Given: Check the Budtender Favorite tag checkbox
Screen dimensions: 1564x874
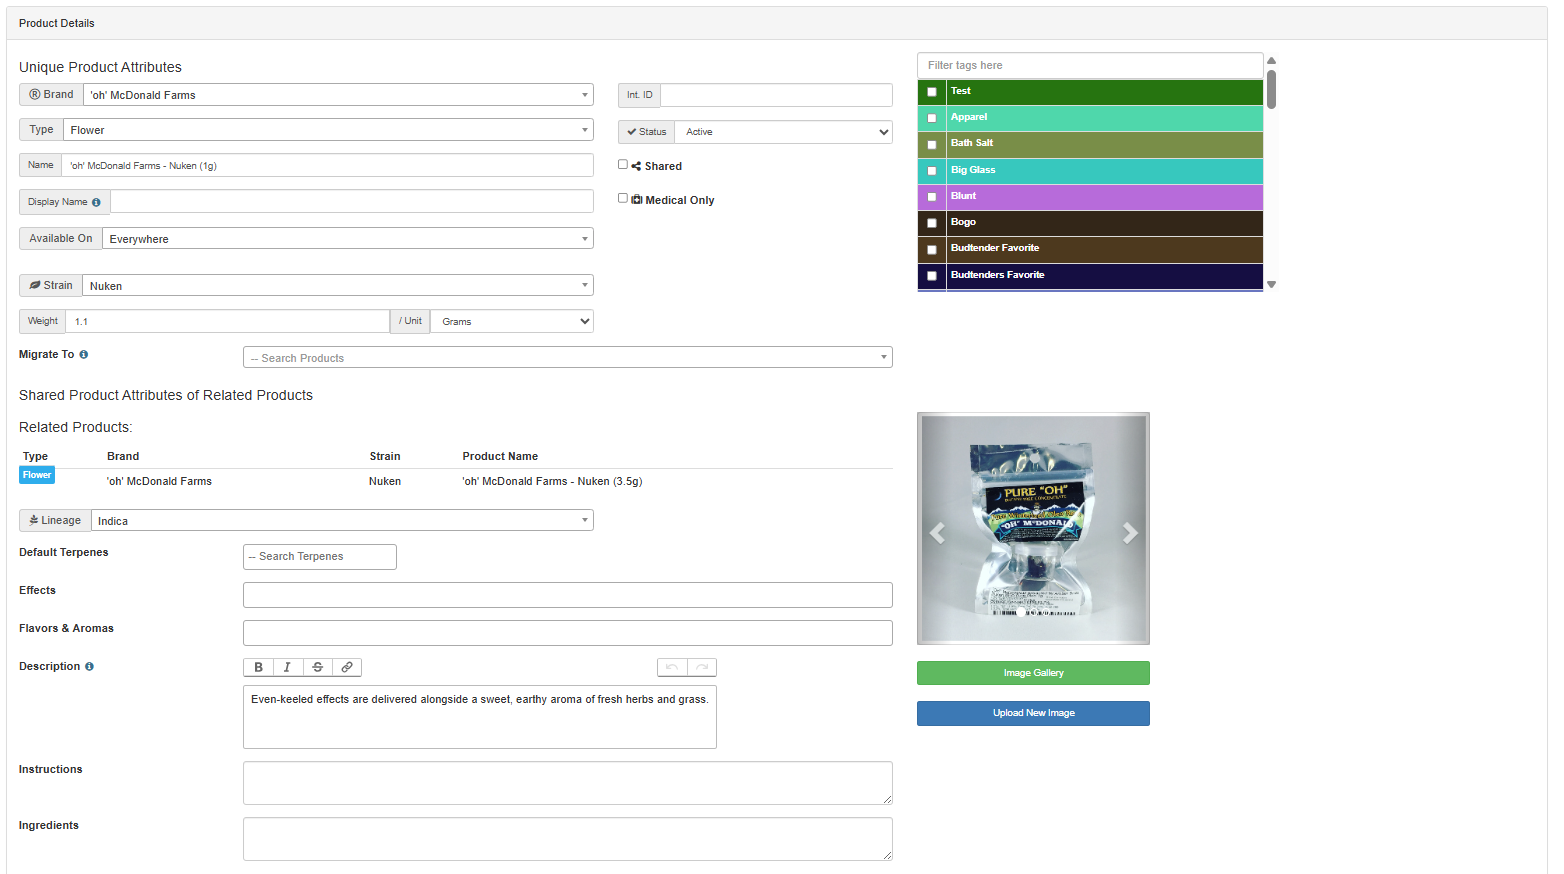Looking at the screenshot, I should [x=932, y=250].
